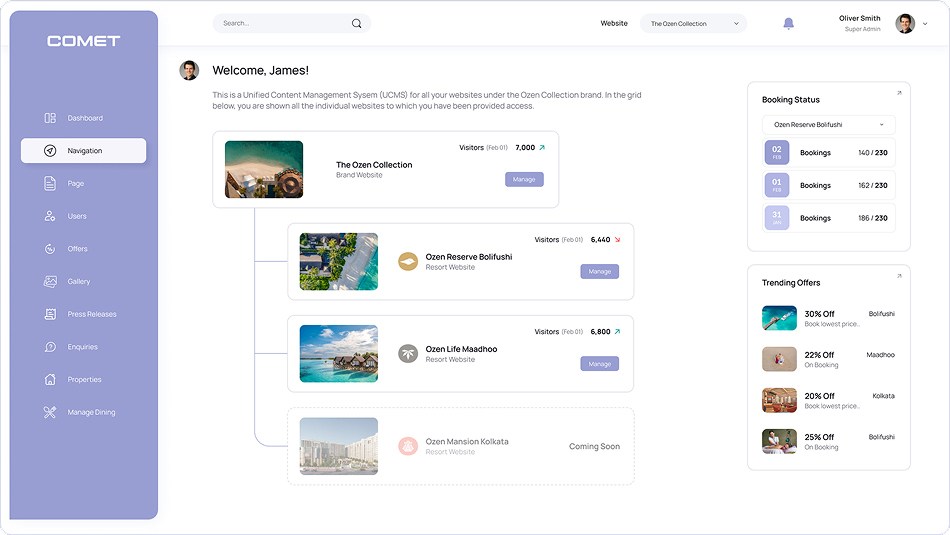Click Manage for Ozen Life Maadhoo
950x535 pixels.
pyautogui.click(x=599, y=364)
